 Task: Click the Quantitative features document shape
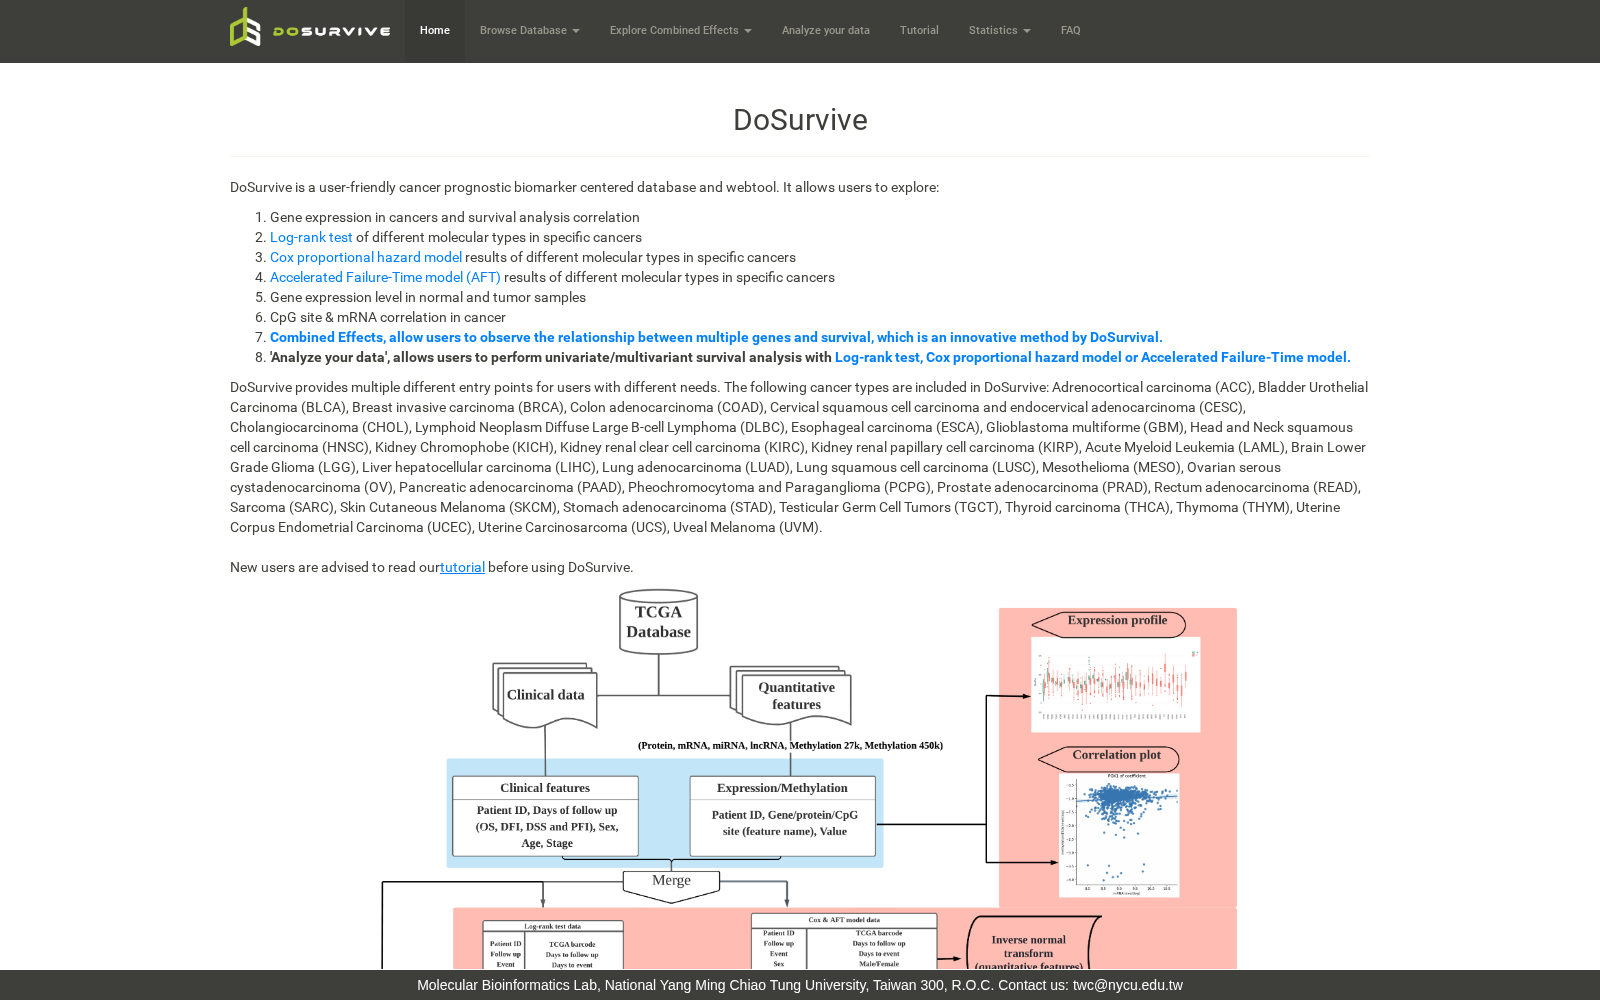[x=792, y=695]
